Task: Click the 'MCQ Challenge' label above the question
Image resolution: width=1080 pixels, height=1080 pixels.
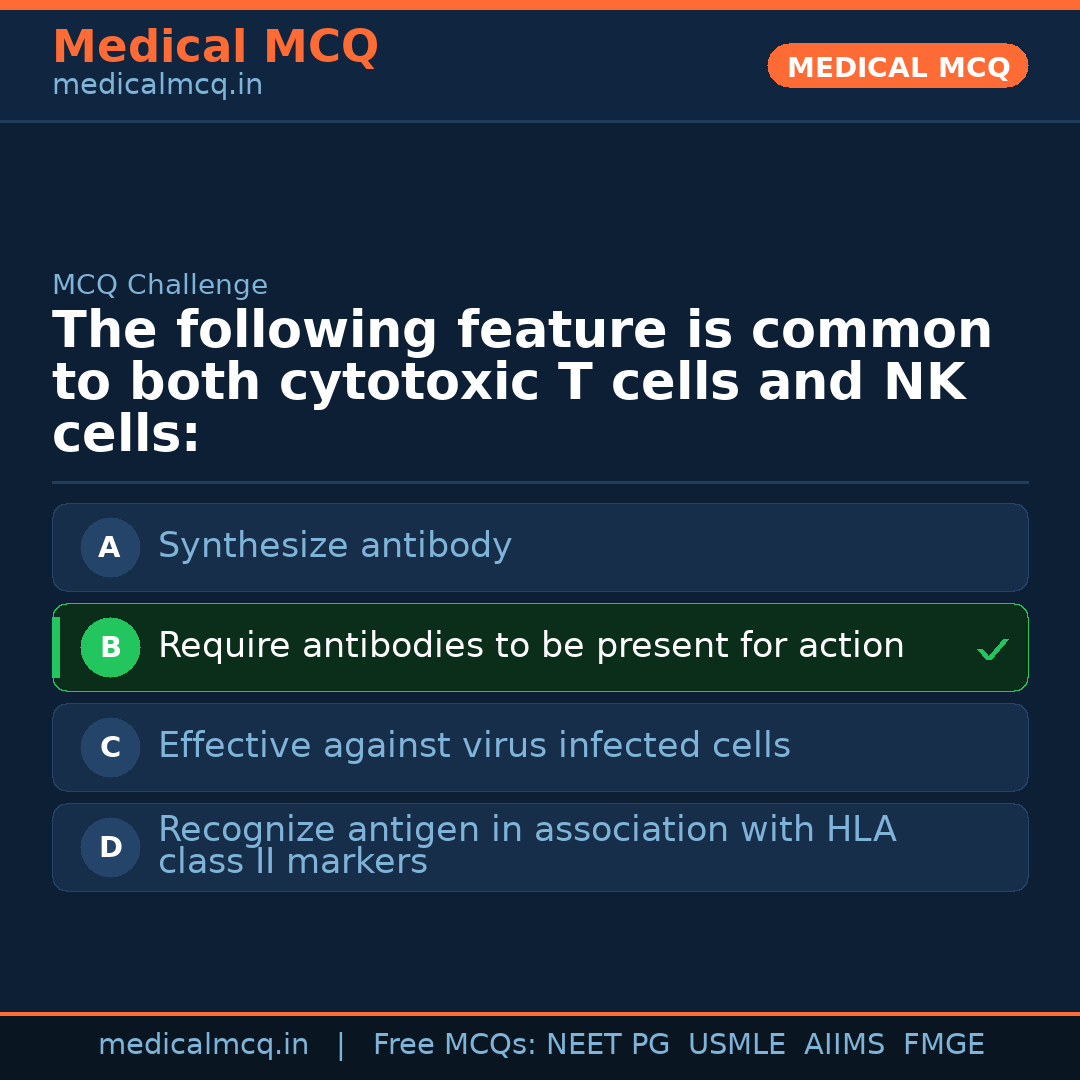Action: (160, 285)
